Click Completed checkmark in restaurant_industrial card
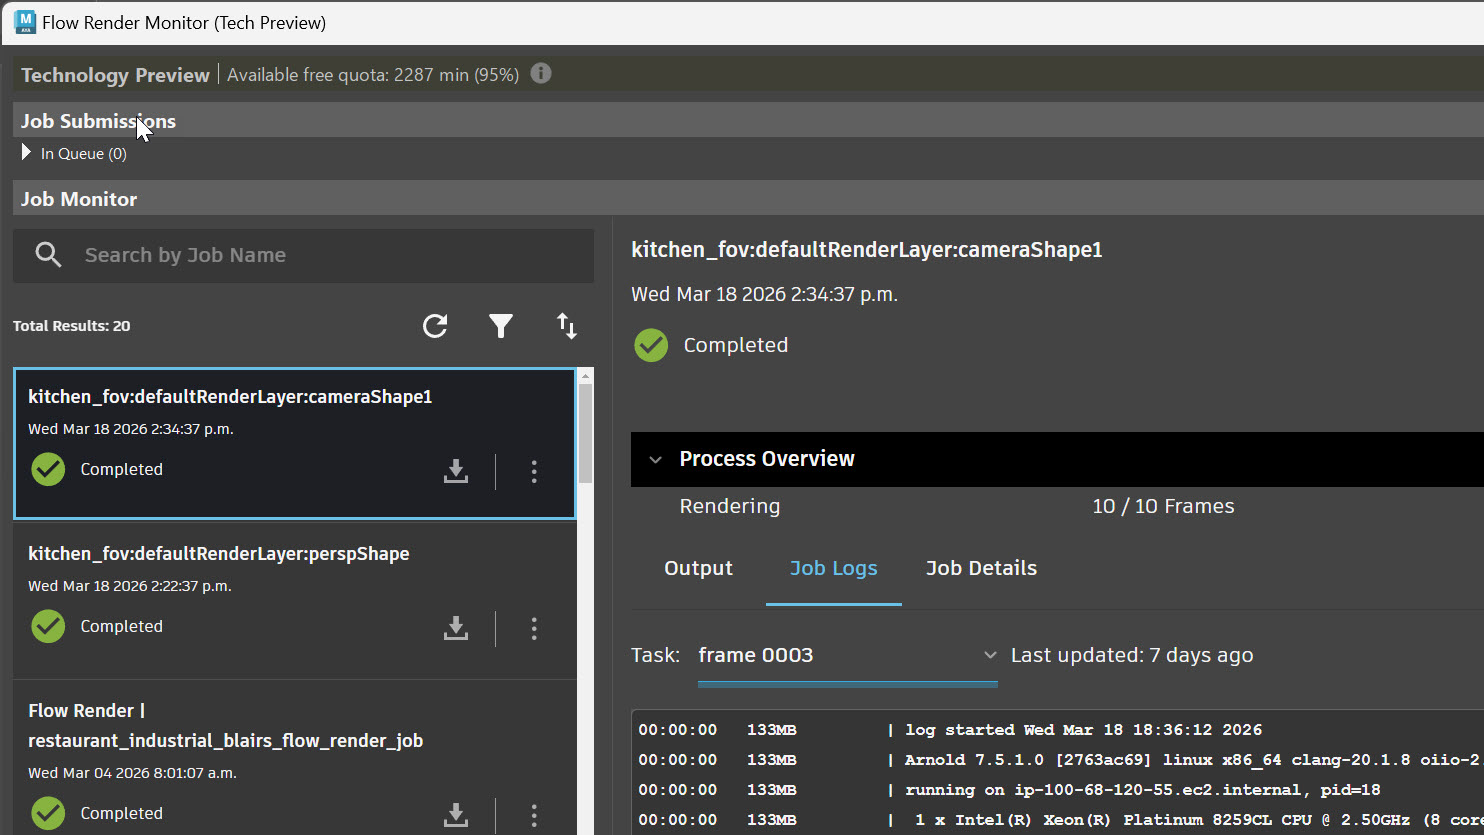Screen dimensions: 1484x835 pos(48,813)
